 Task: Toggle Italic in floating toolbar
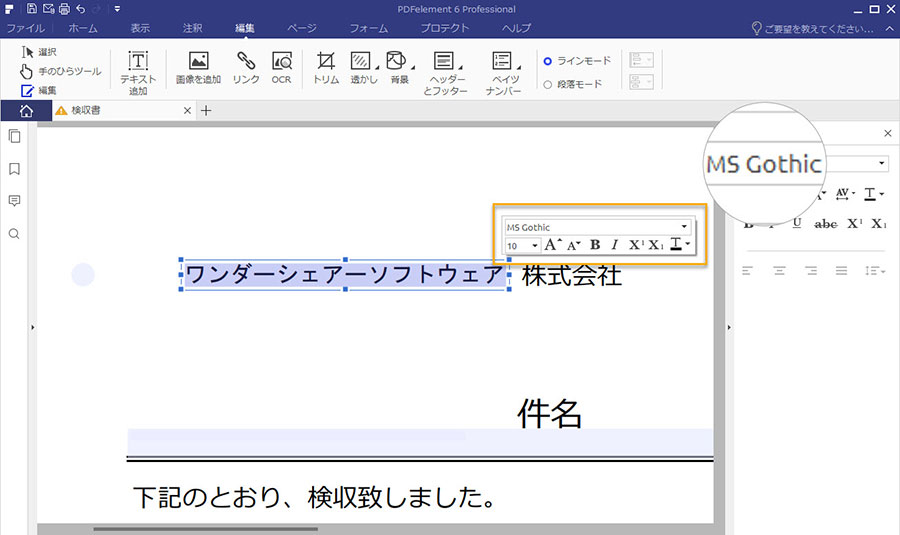point(615,245)
